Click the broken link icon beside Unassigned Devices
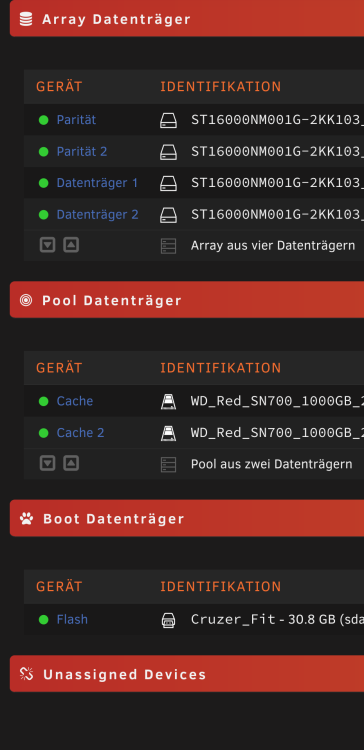 coord(26,674)
